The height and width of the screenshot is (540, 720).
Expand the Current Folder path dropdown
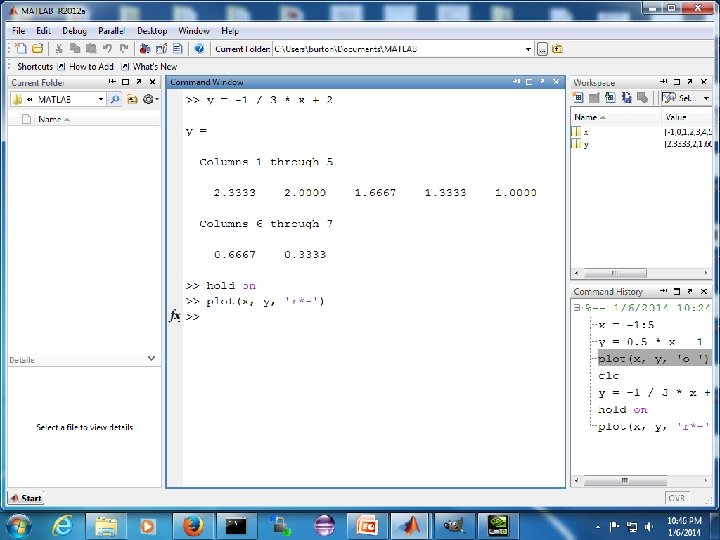point(528,49)
